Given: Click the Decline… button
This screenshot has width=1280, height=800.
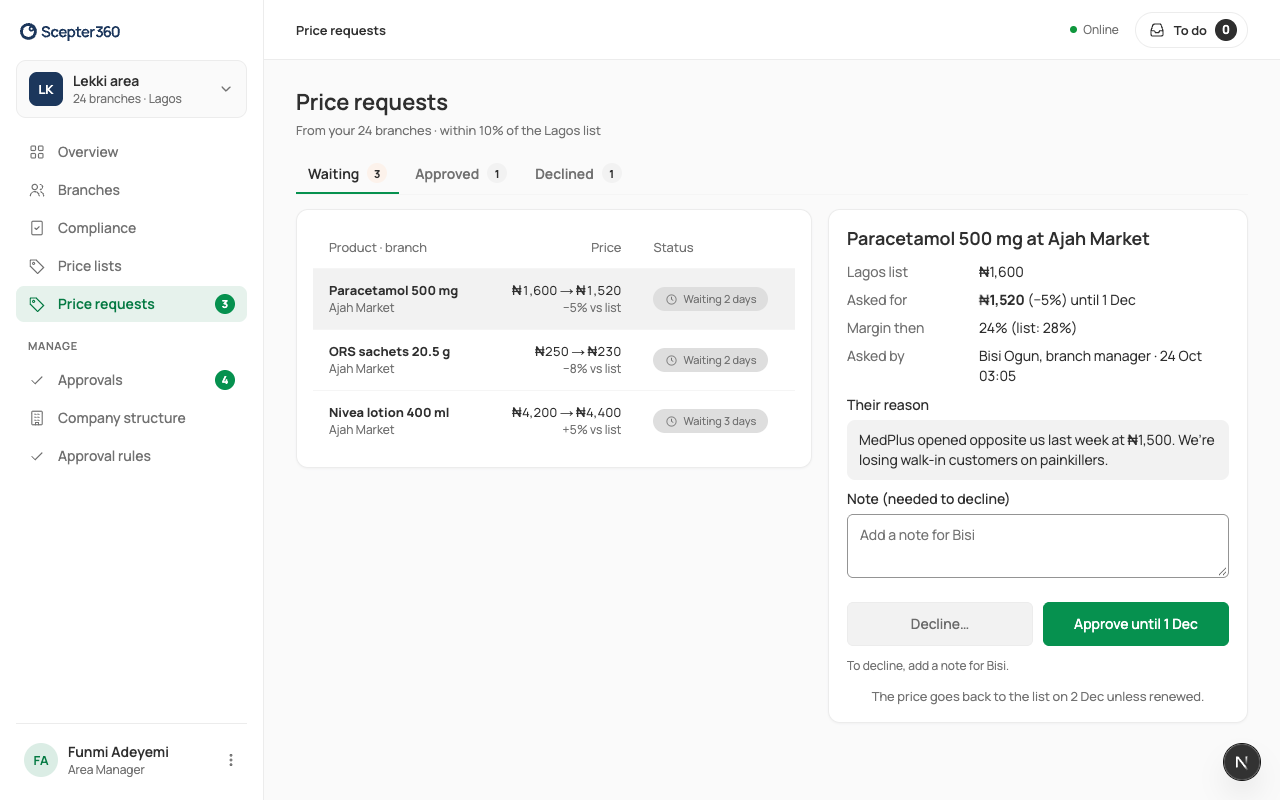Looking at the screenshot, I should (x=940, y=624).
